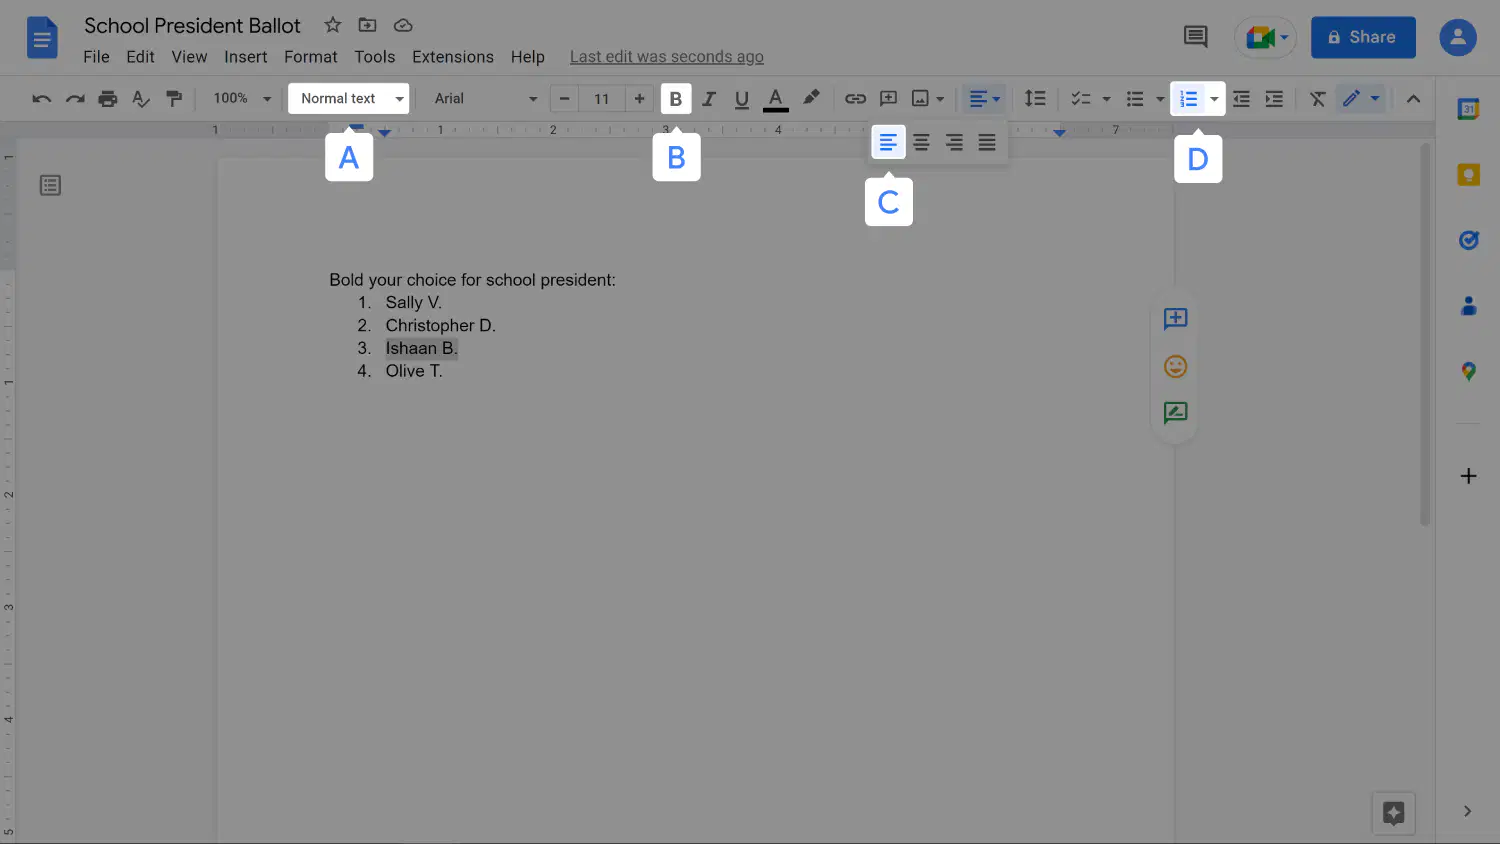The width and height of the screenshot is (1500, 844).
Task: Suggest edits from the page margin
Action: [x=1175, y=412]
